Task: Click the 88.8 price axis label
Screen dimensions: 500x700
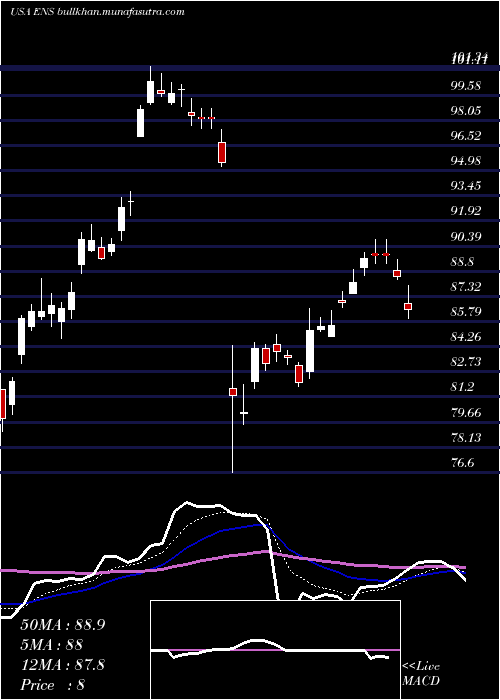Action: pyautogui.click(x=462, y=261)
